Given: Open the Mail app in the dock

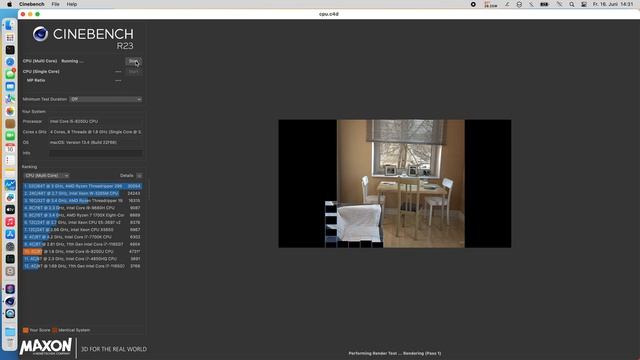Looking at the screenshot, I should point(10,87).
